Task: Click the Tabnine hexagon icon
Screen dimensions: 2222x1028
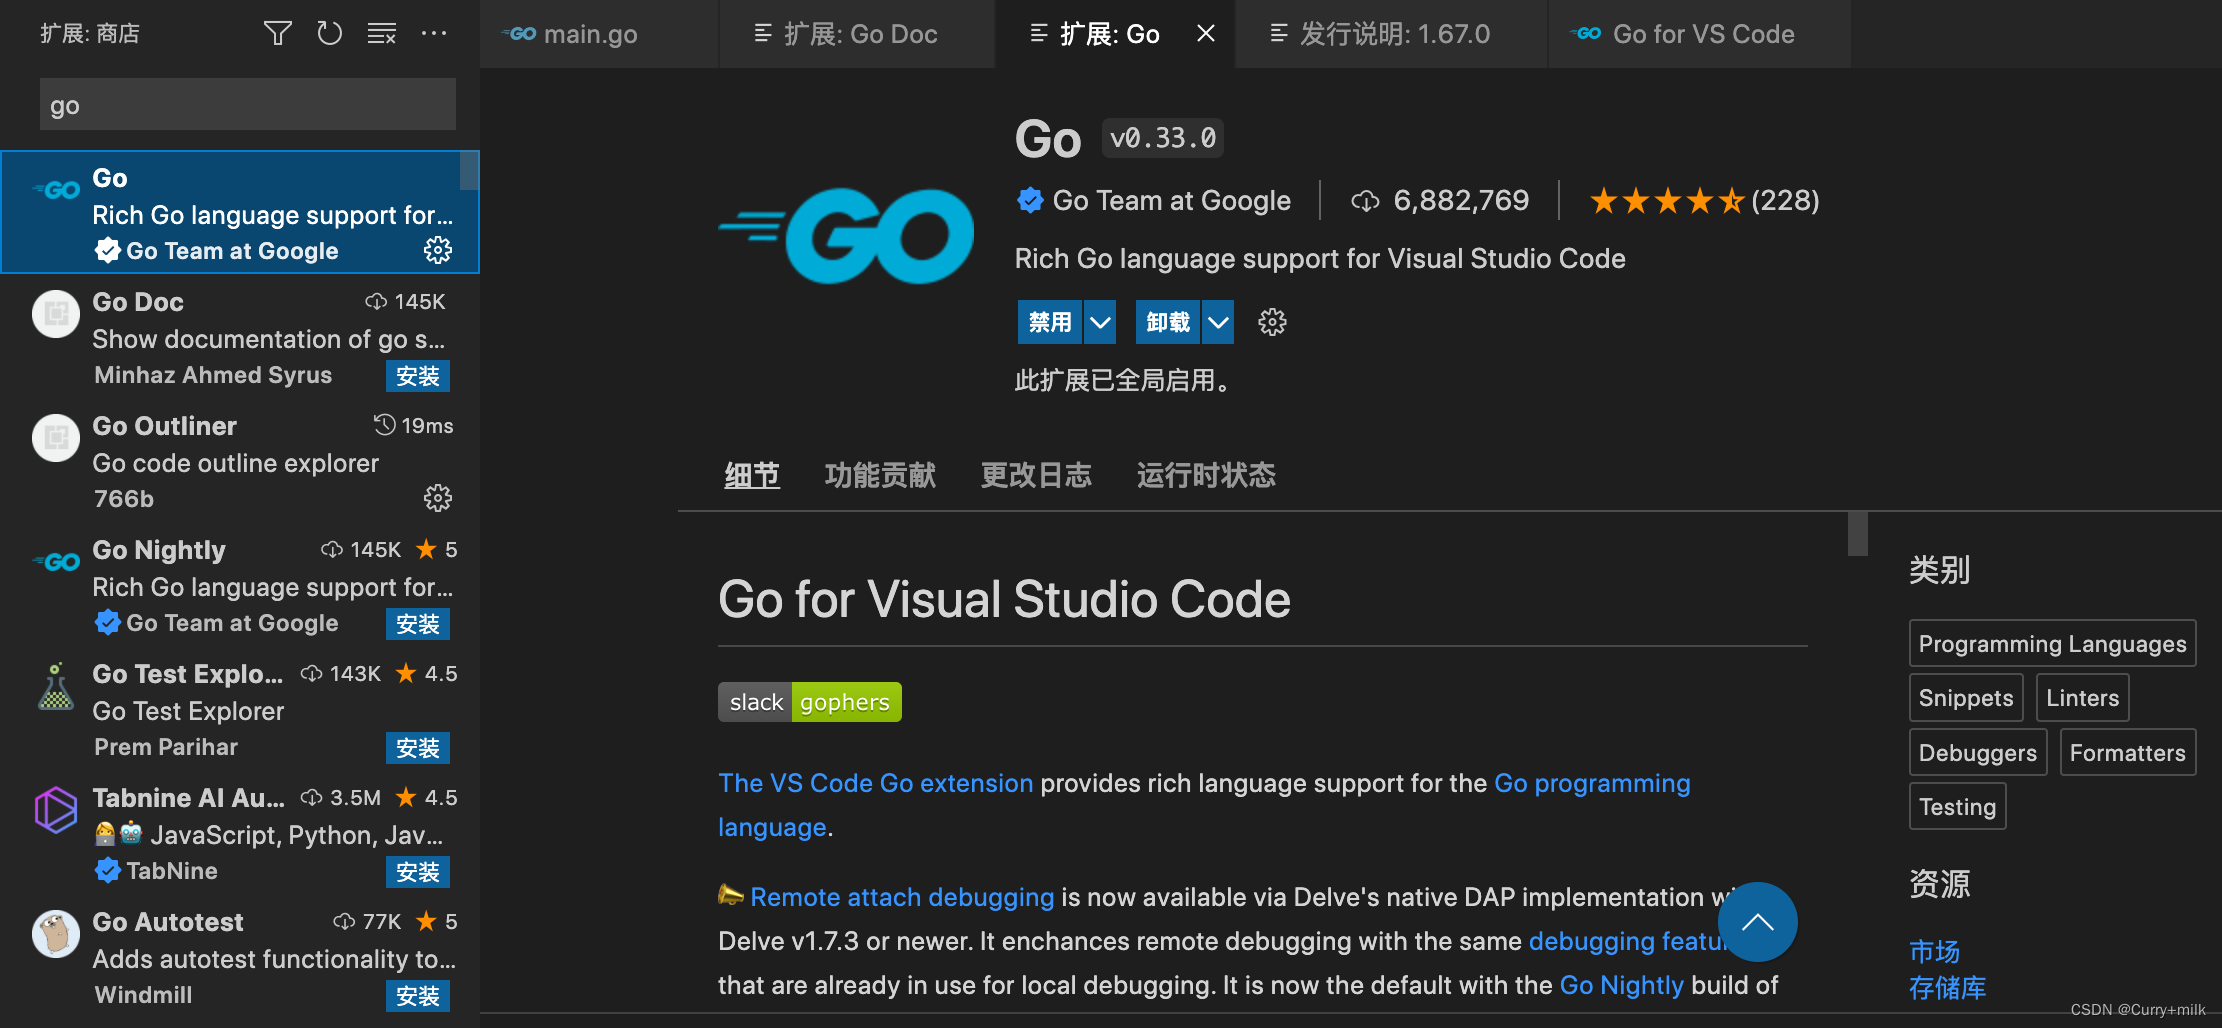Action: [x=56, y=810]
